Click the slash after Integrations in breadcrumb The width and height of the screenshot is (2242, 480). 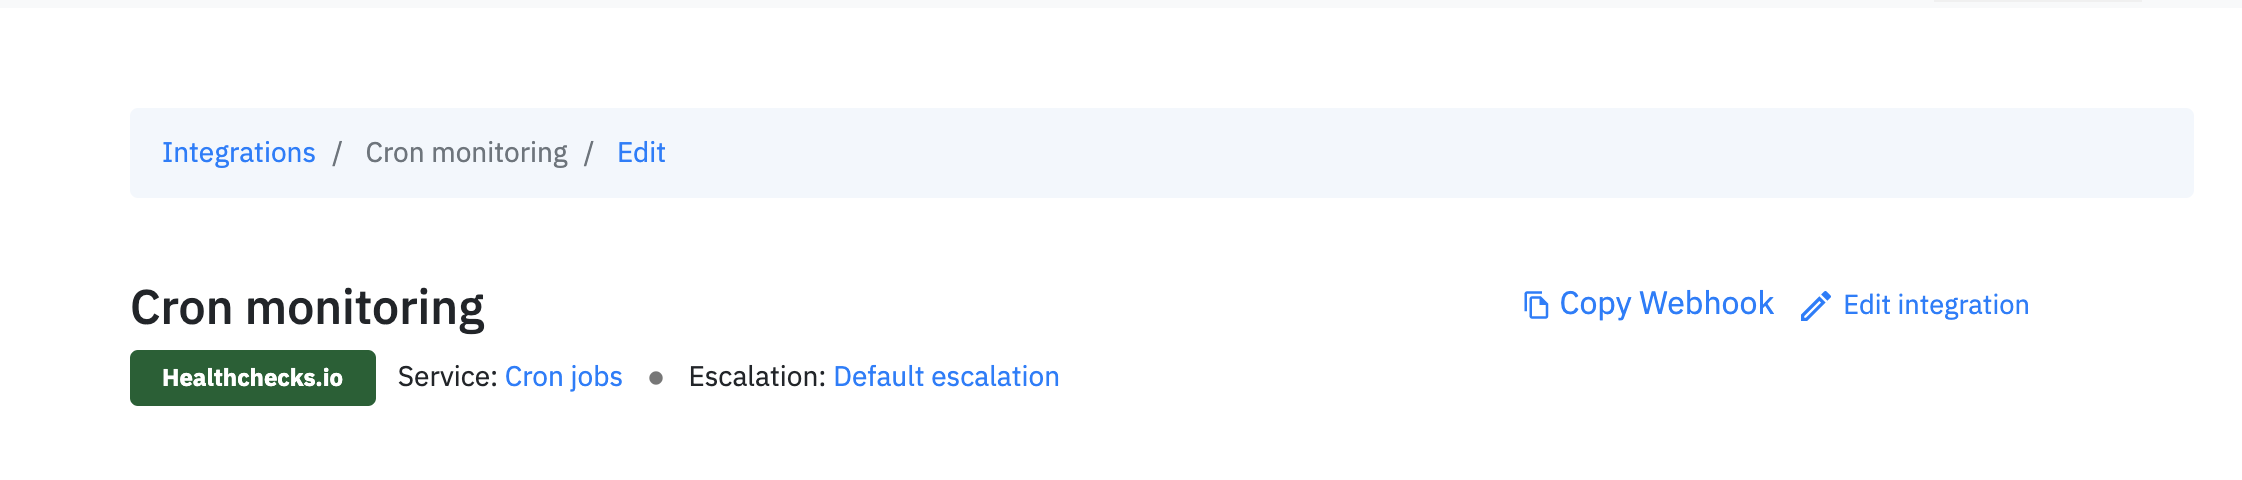(x=338, y=153)
